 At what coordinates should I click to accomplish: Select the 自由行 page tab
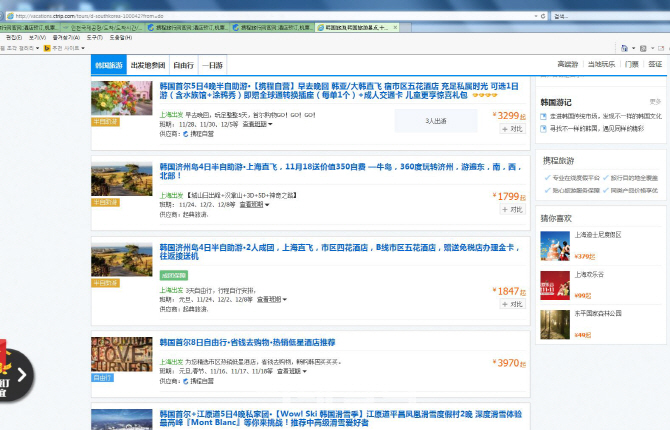[184, 65]
